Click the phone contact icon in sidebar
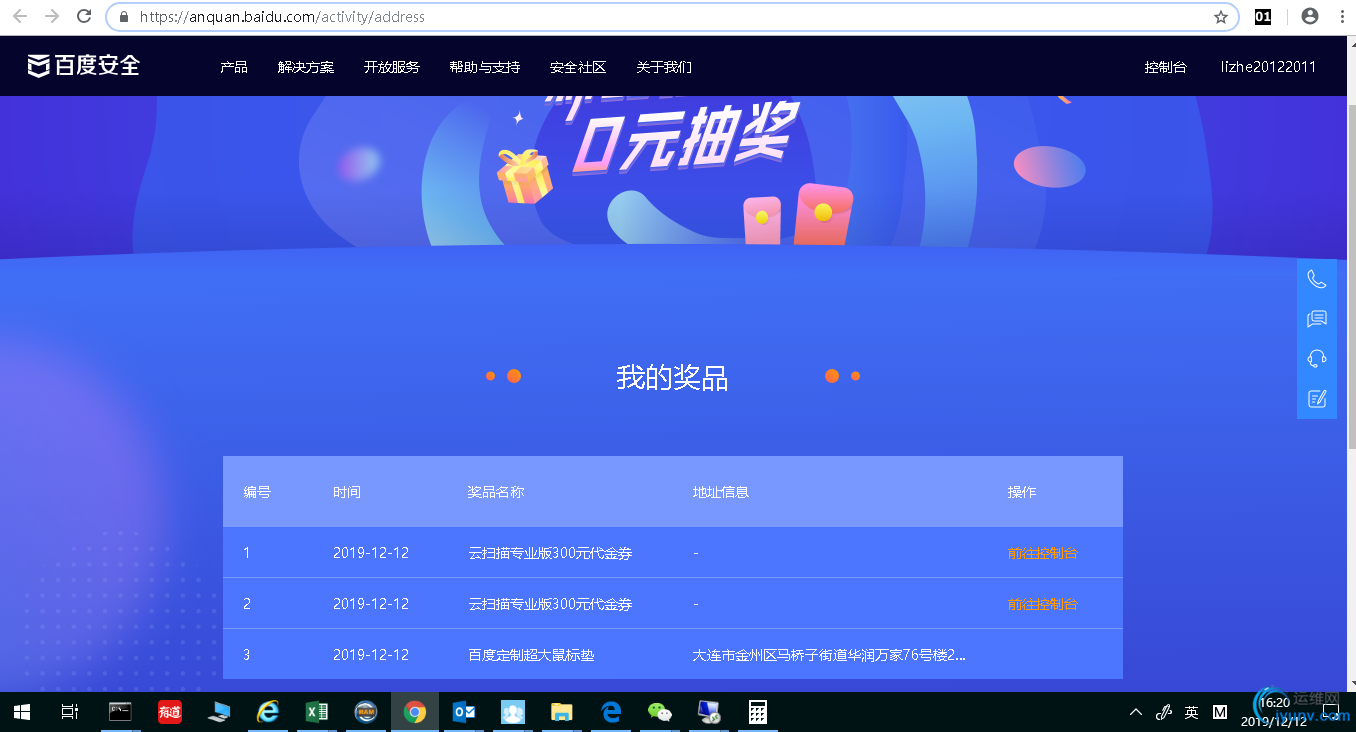The width and height of the screenshot is (1356, 732). 1317,279
